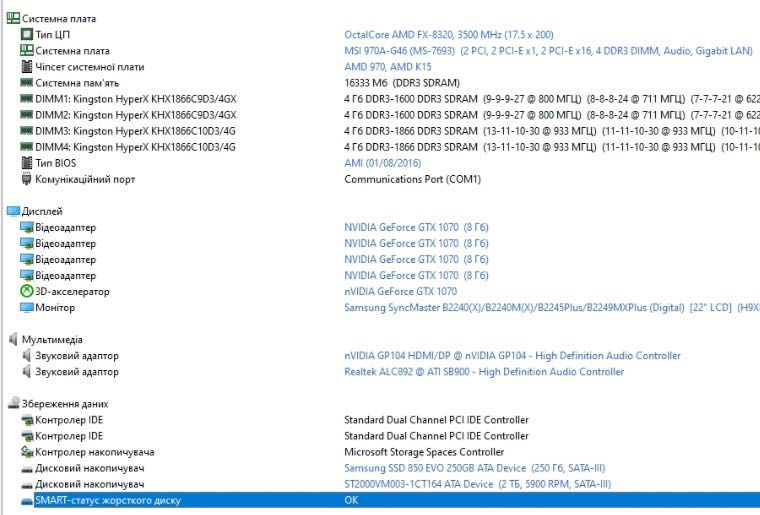This screenshot has width=760, height=515.
Task: Click the RAM module icon for DIMM2
Action: tap(27, 114)
